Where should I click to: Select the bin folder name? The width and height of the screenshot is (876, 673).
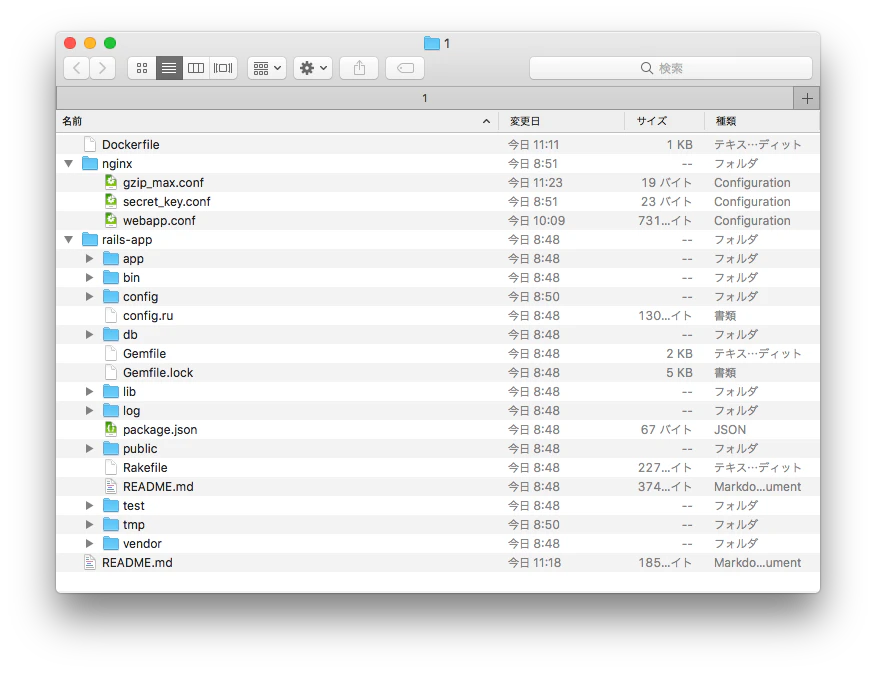coord(131,278)
